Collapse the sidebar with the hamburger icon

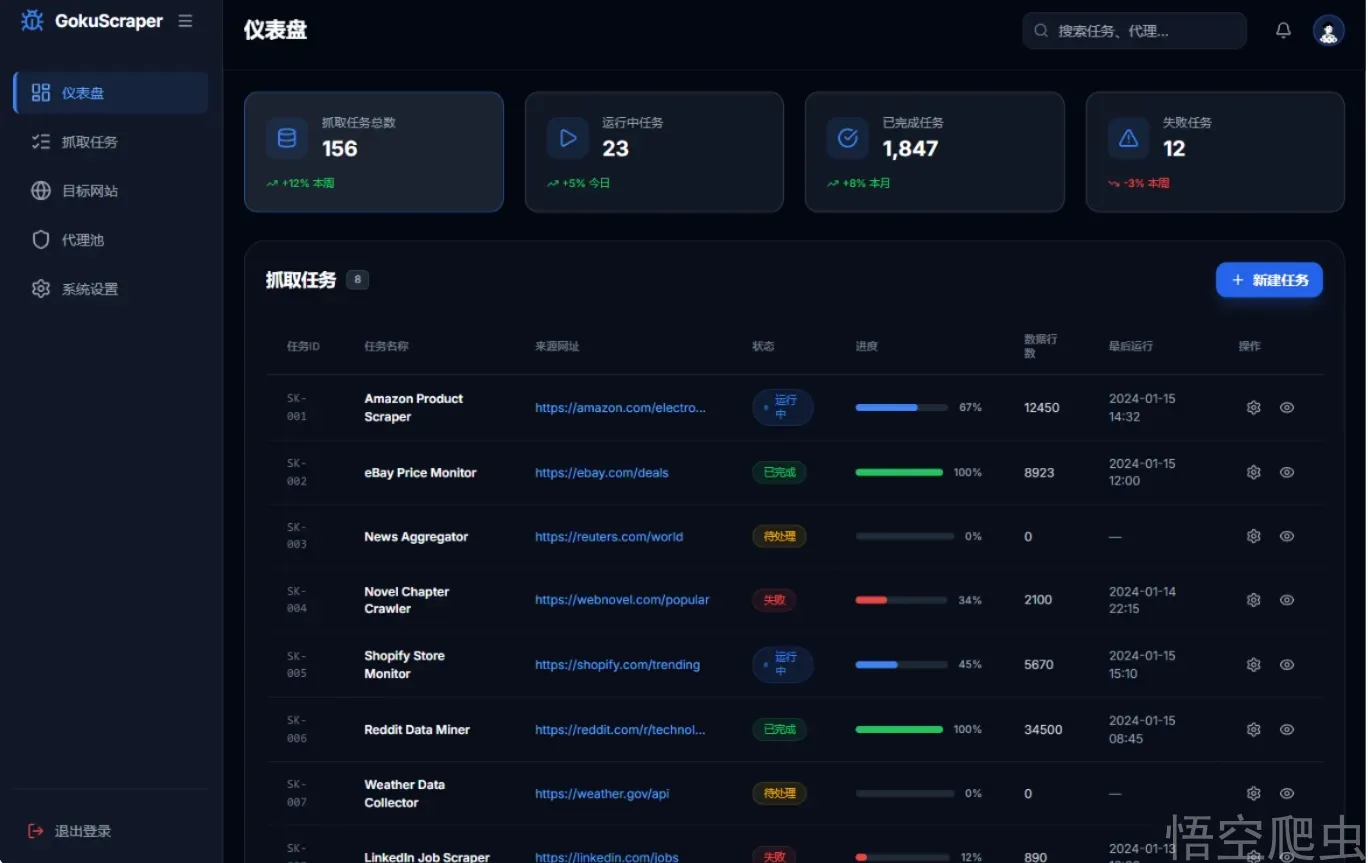click(185, 21)
